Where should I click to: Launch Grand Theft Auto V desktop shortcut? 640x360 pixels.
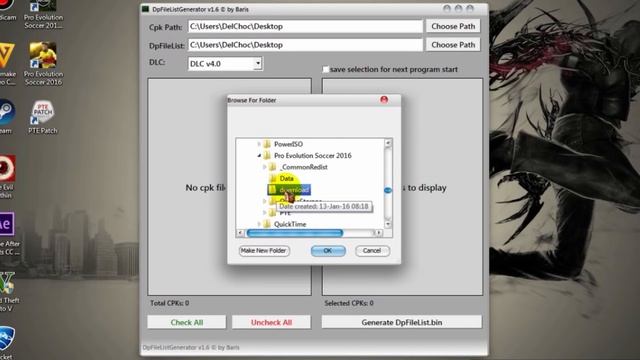(8, 291)
